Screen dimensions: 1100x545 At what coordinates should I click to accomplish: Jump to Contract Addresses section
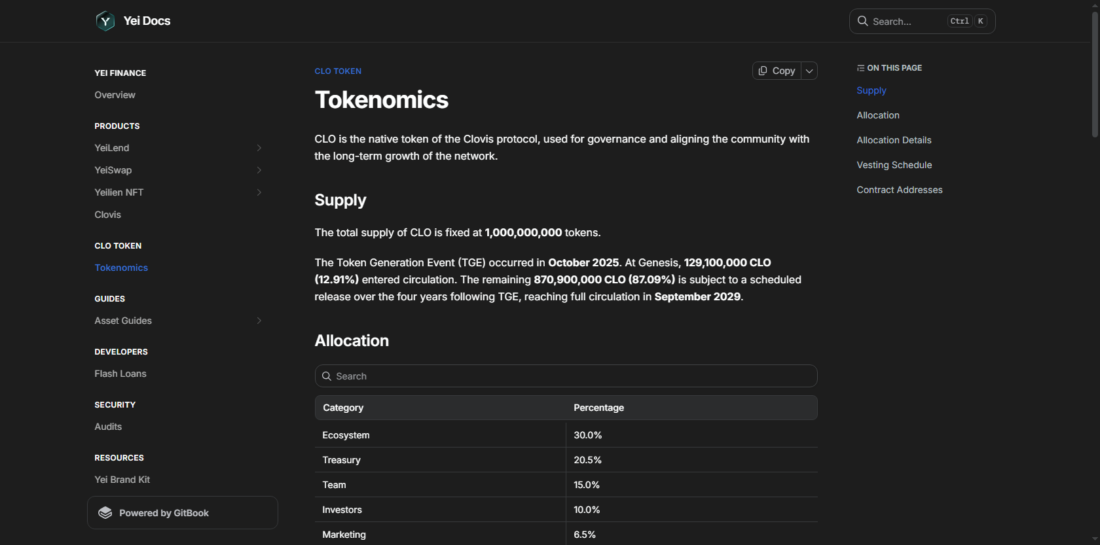coord(899,190)
